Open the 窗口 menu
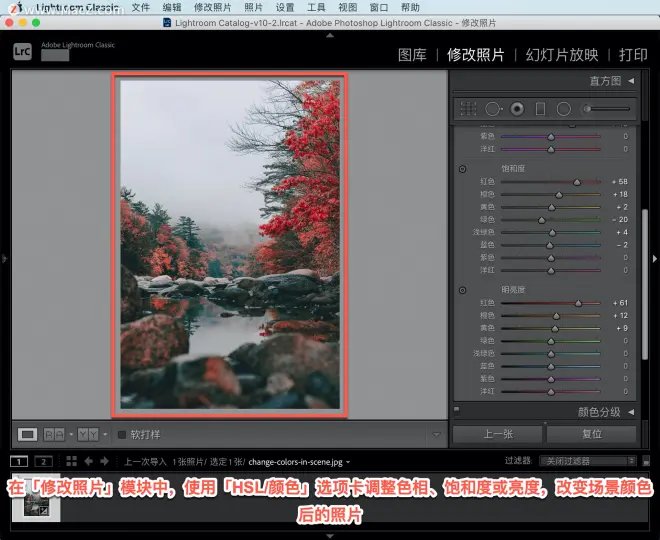The width and height of the screenshot is (660, 540). [x=379, y=7]
